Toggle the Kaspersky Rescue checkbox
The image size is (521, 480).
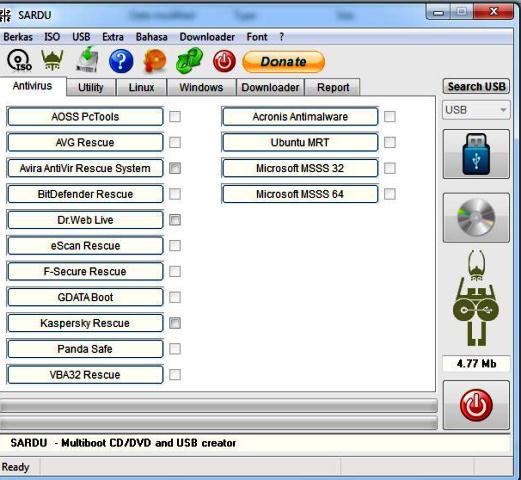(x=175, y=323)
